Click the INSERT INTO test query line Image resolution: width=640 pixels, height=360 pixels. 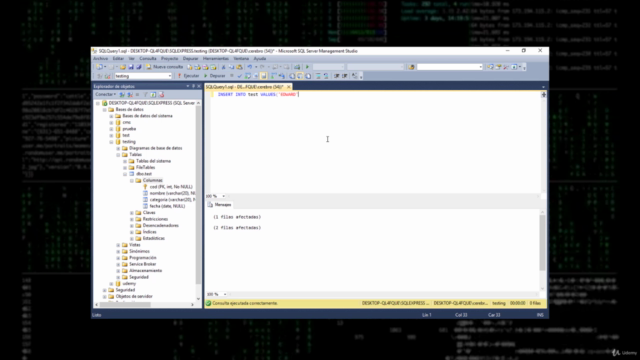pyautogui.click(x=258, y=94)
